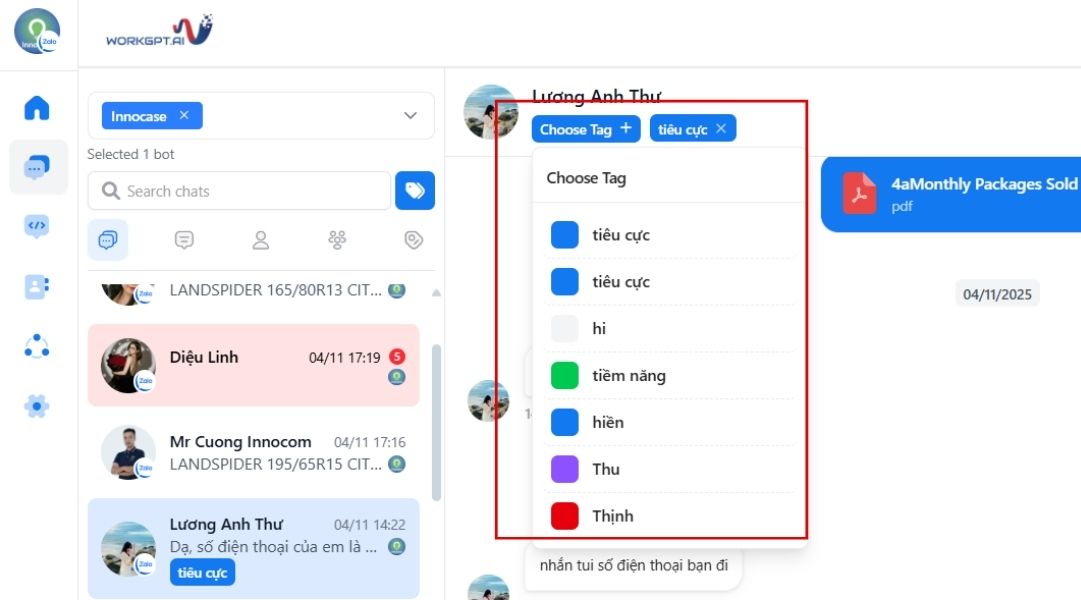Remove the Innocase filter chip
The image size is (1081, 600).
click(x=184, y=115)
